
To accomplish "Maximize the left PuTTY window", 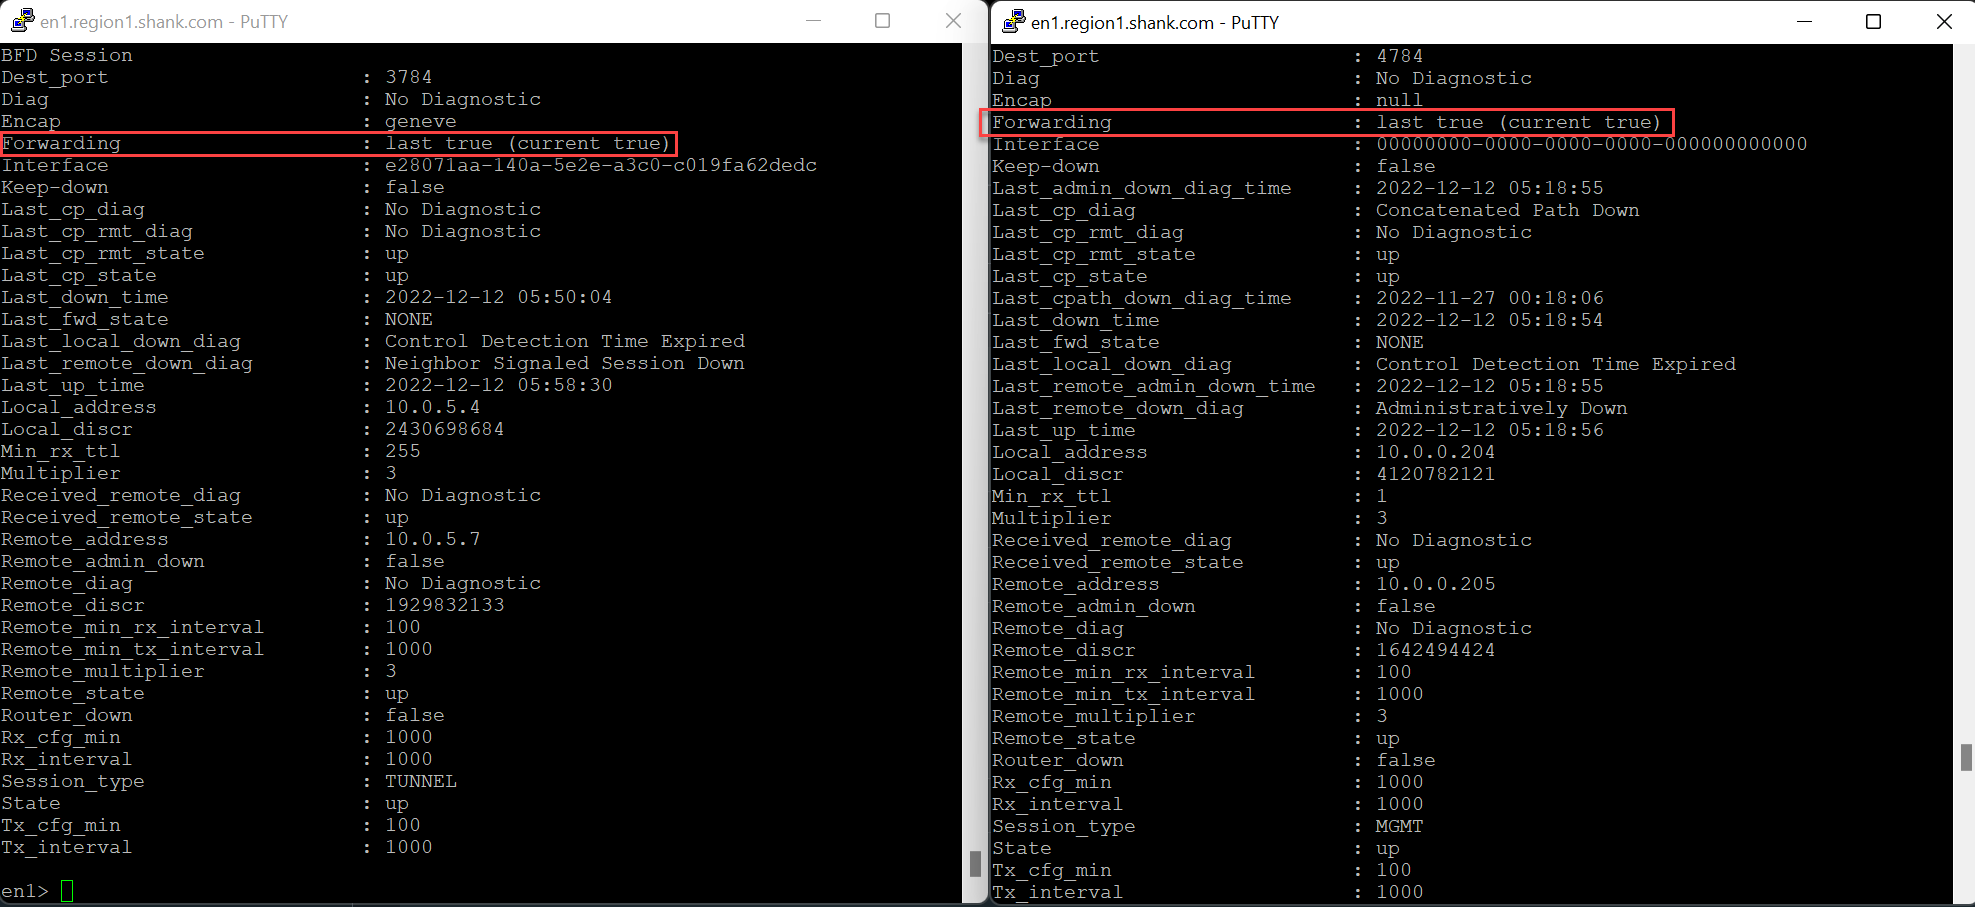I will tap(882, 21).
